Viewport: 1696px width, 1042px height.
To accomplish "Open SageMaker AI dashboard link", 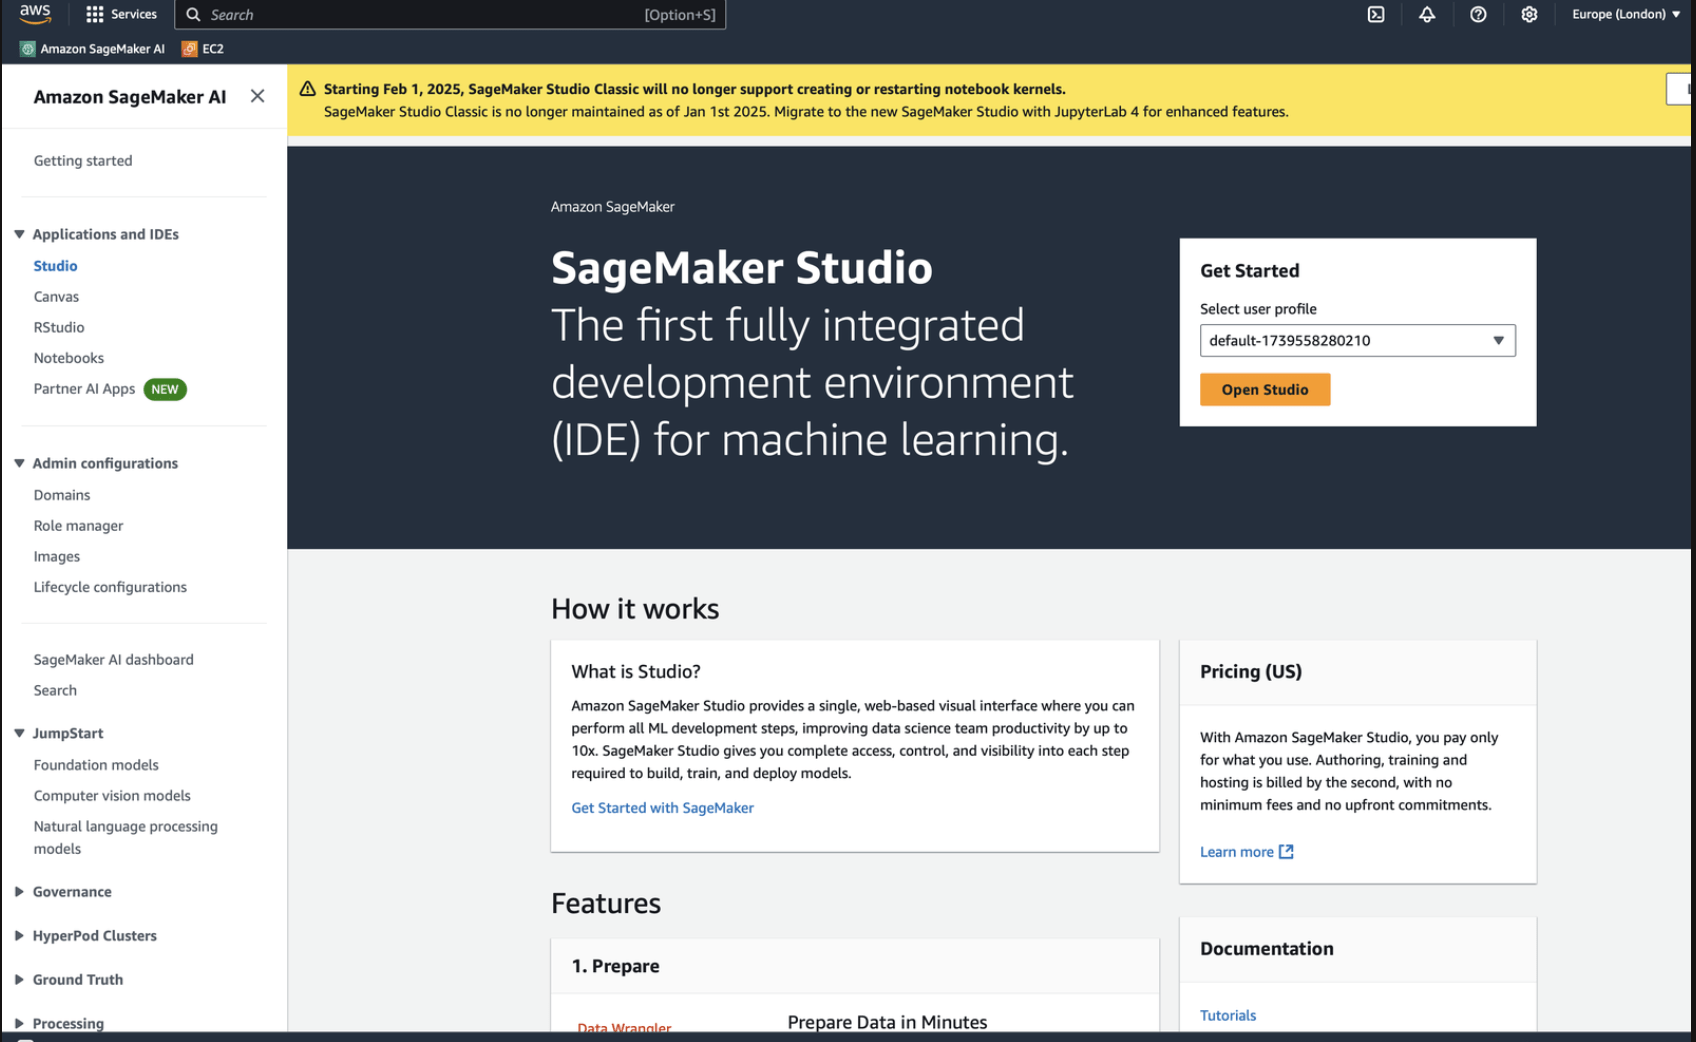I will click(x=114, y=660).
